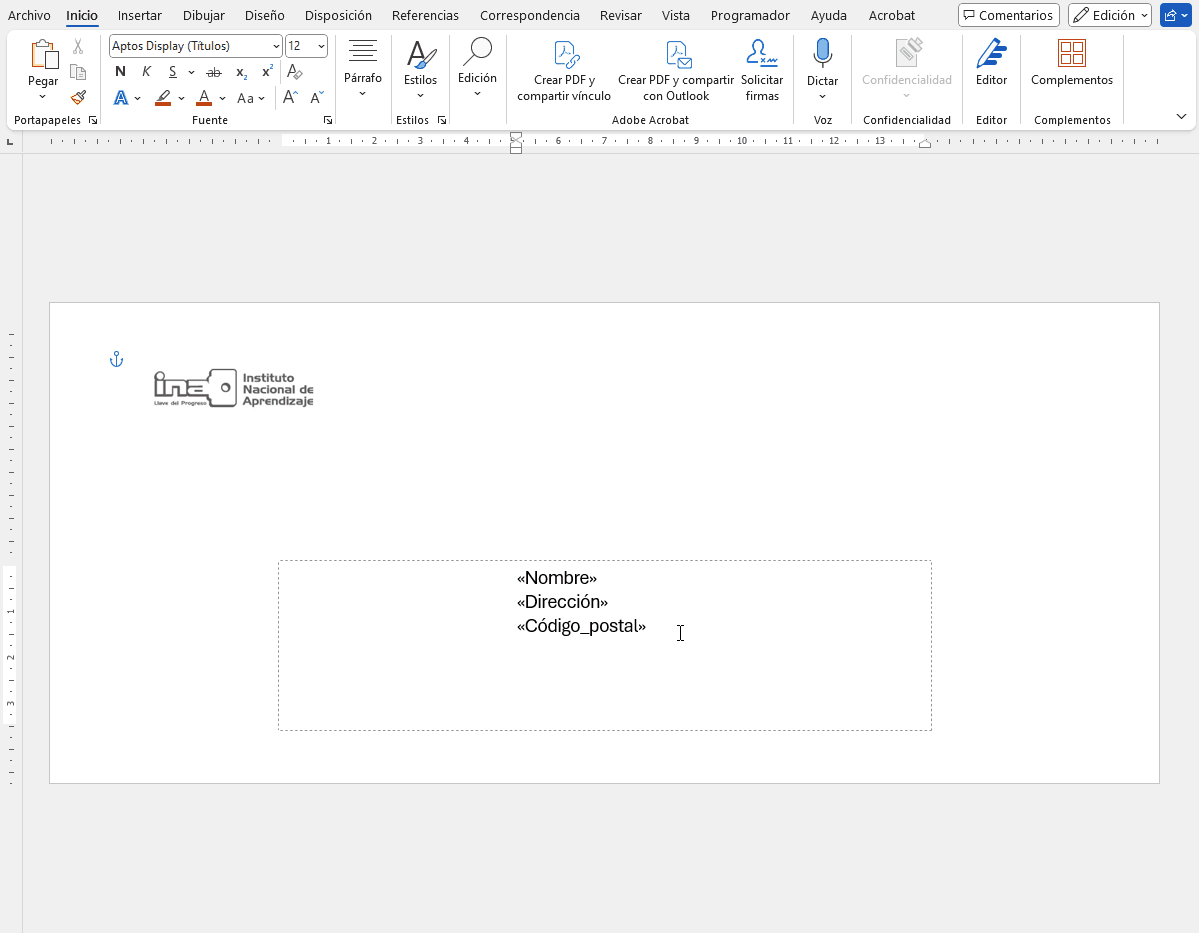Click the Format Painter brush icon
Viewport: 1199px width, 933px height.
point(78,97)
